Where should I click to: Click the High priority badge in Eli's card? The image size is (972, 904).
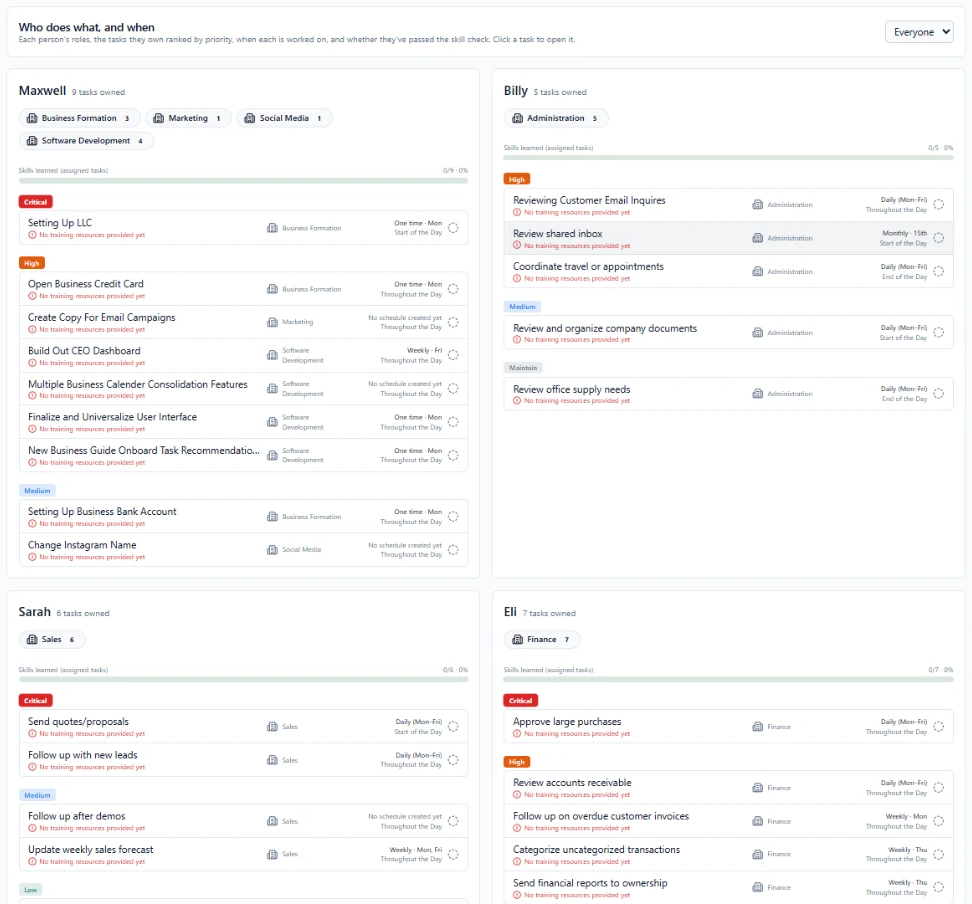click(x=517, y=761)
